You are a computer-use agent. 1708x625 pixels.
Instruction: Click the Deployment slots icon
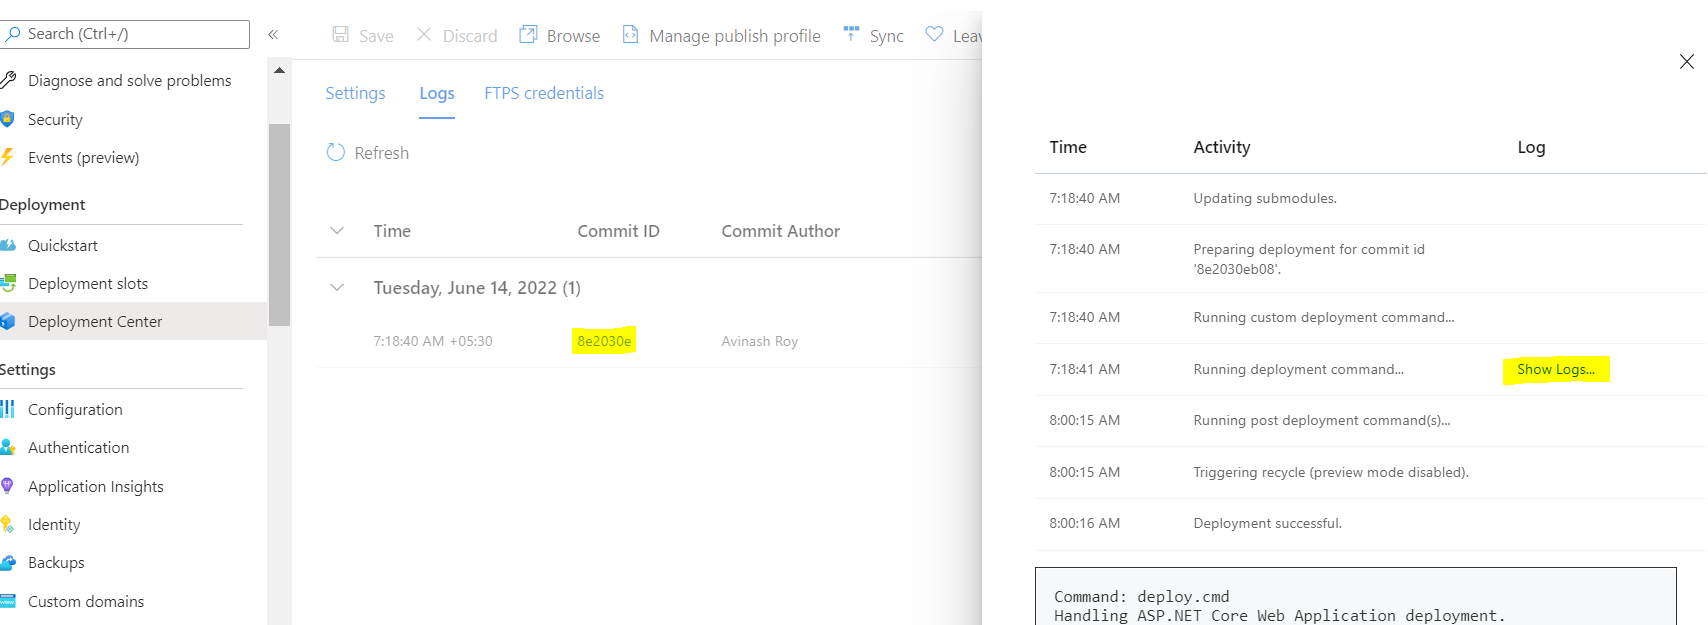click(x=8, y=283)
